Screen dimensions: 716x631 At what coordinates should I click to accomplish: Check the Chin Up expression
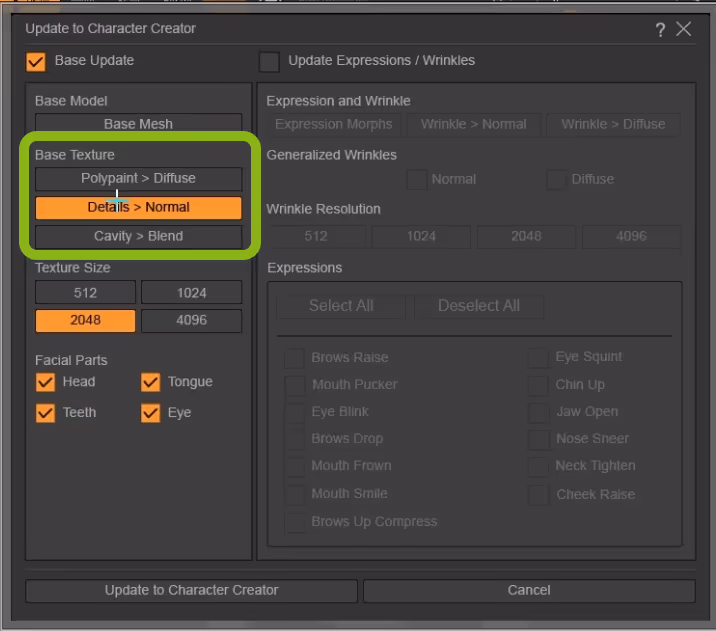[x=538, y=385]
